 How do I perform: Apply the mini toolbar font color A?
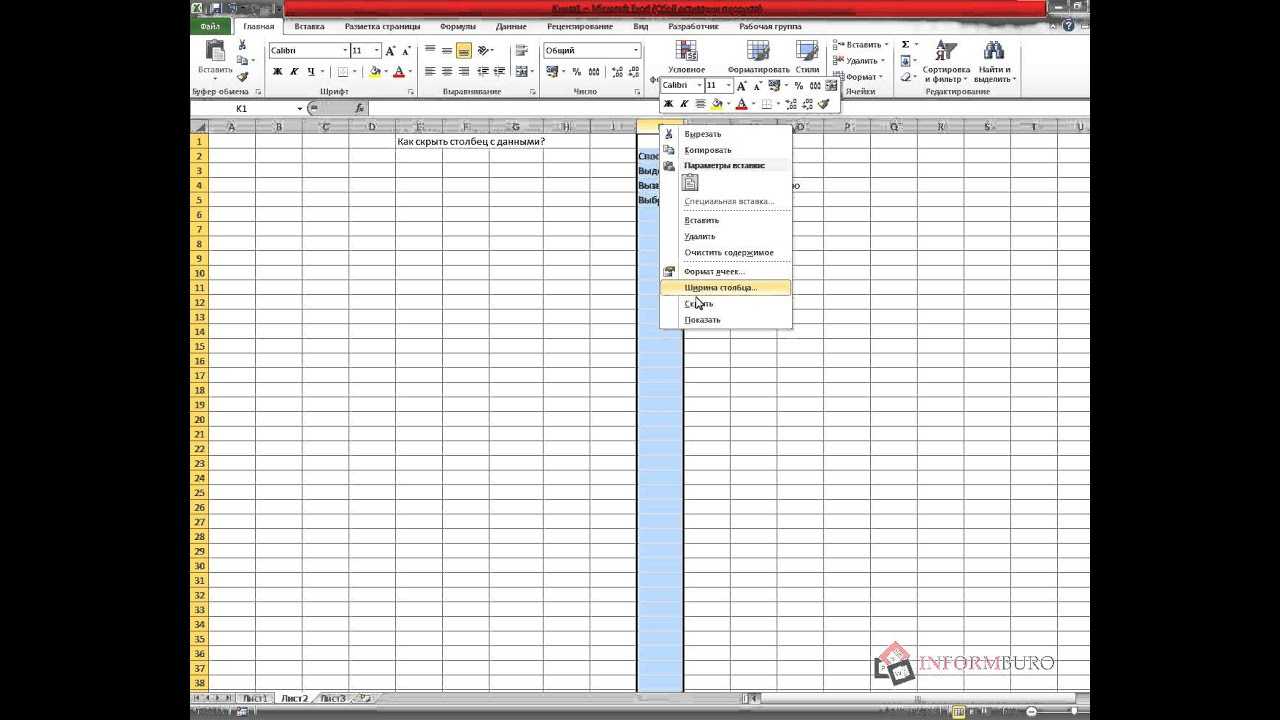(x=741, y=104)
